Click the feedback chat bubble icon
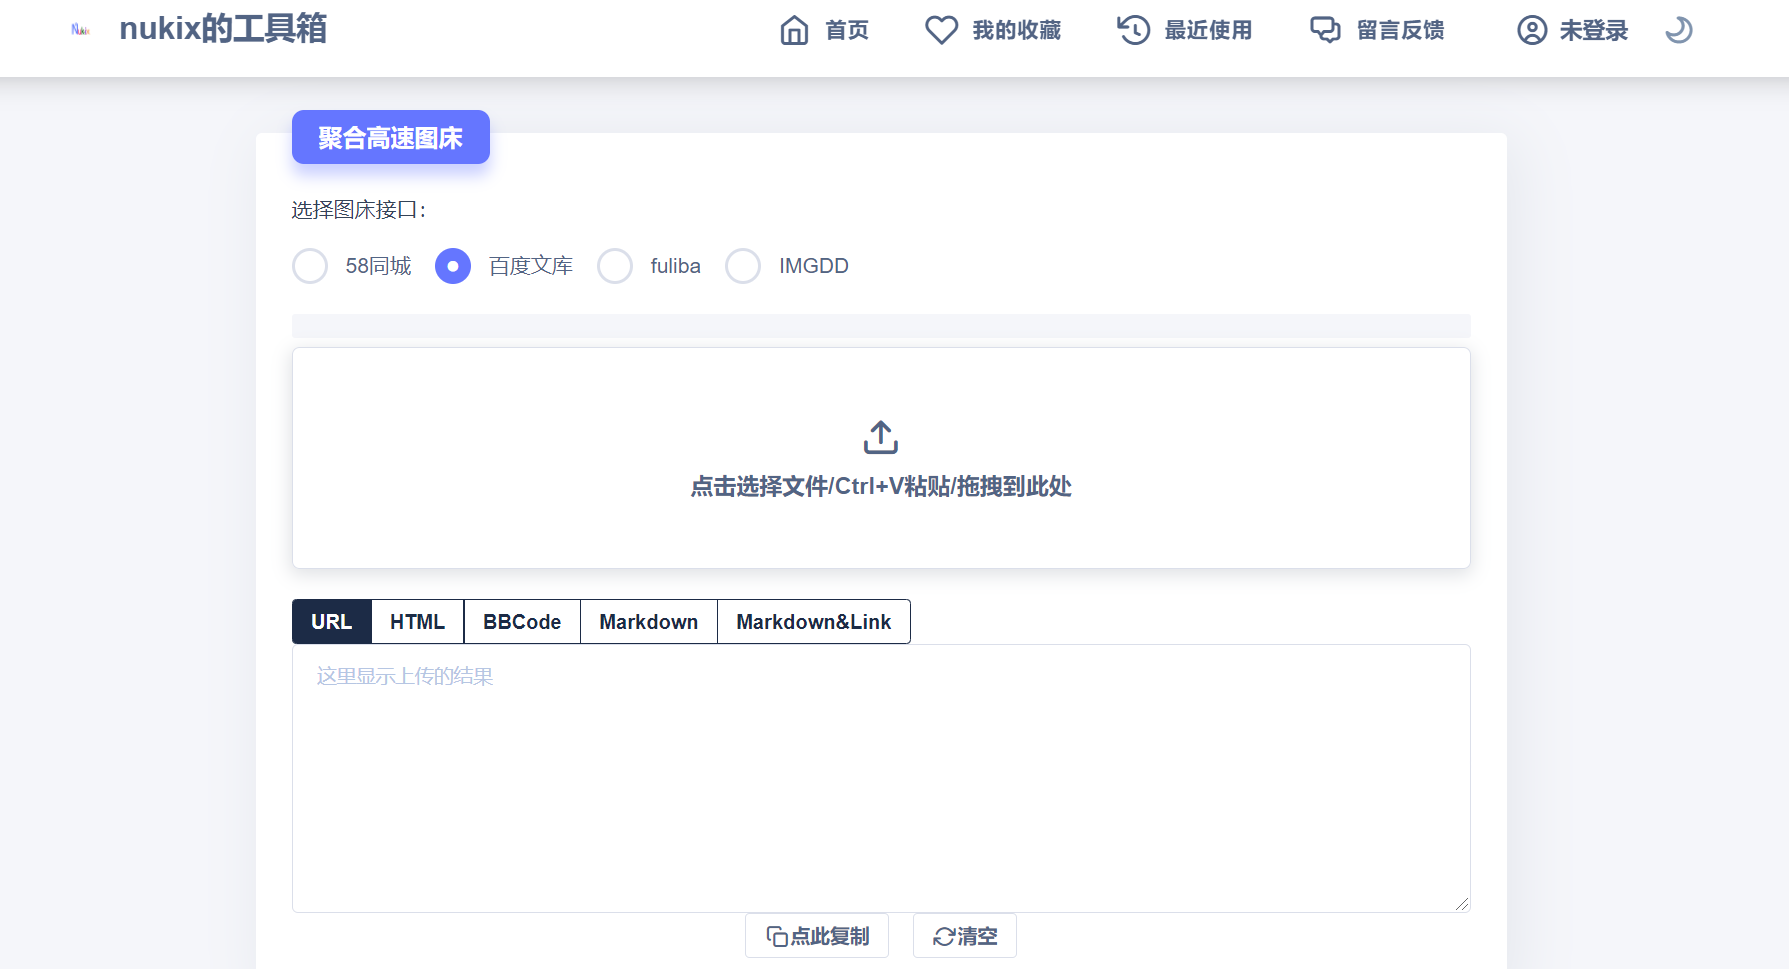 pos(1325,30)
